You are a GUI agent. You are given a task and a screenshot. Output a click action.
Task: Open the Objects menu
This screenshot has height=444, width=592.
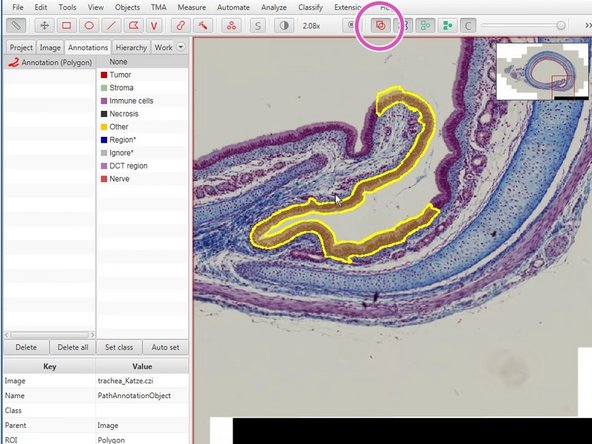(127, 7)
